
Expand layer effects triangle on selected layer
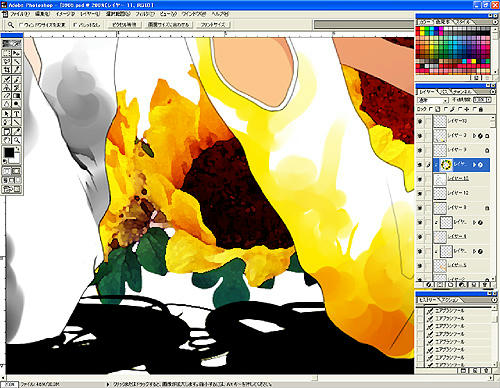(x=474, y=165)
